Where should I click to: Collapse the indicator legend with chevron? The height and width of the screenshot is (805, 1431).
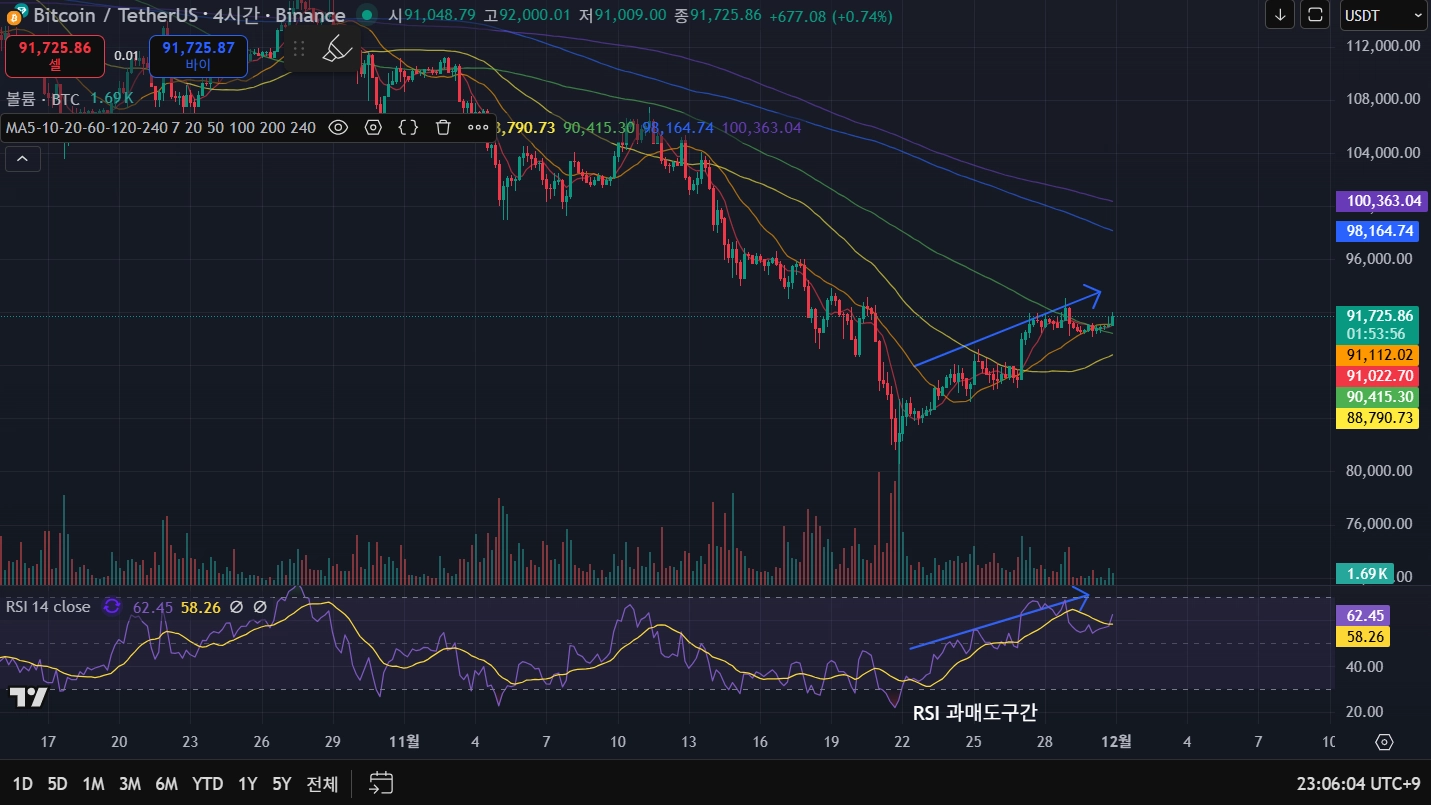[x=22, y=158]
